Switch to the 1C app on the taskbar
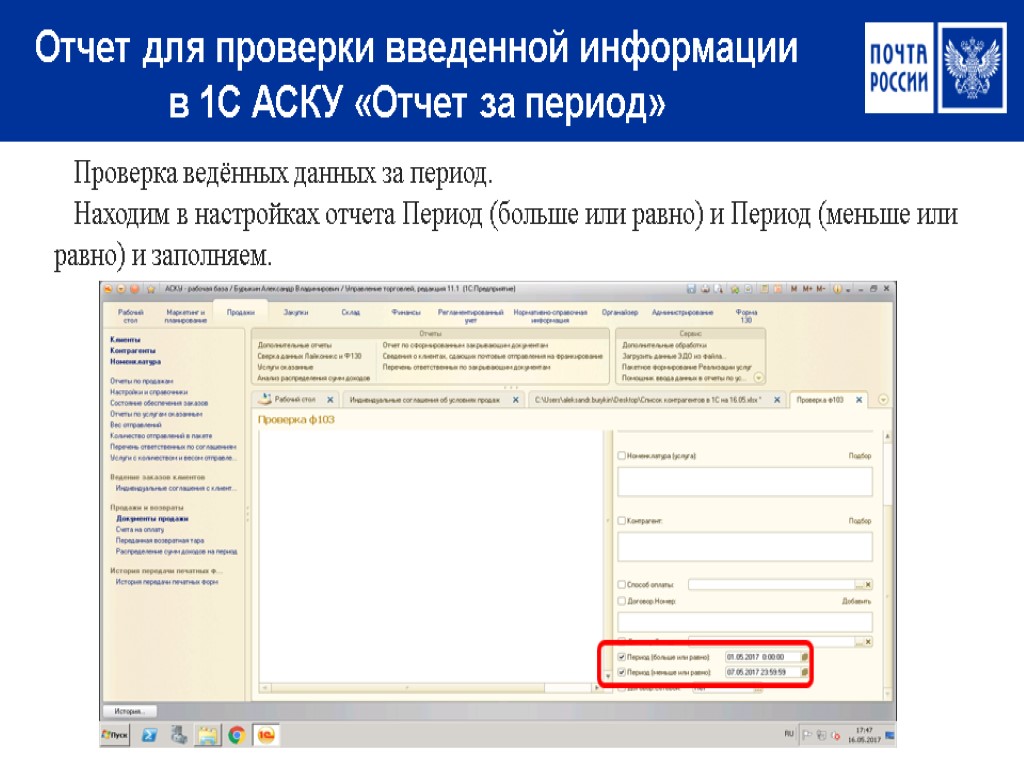1024x768 pixels. 266,735
